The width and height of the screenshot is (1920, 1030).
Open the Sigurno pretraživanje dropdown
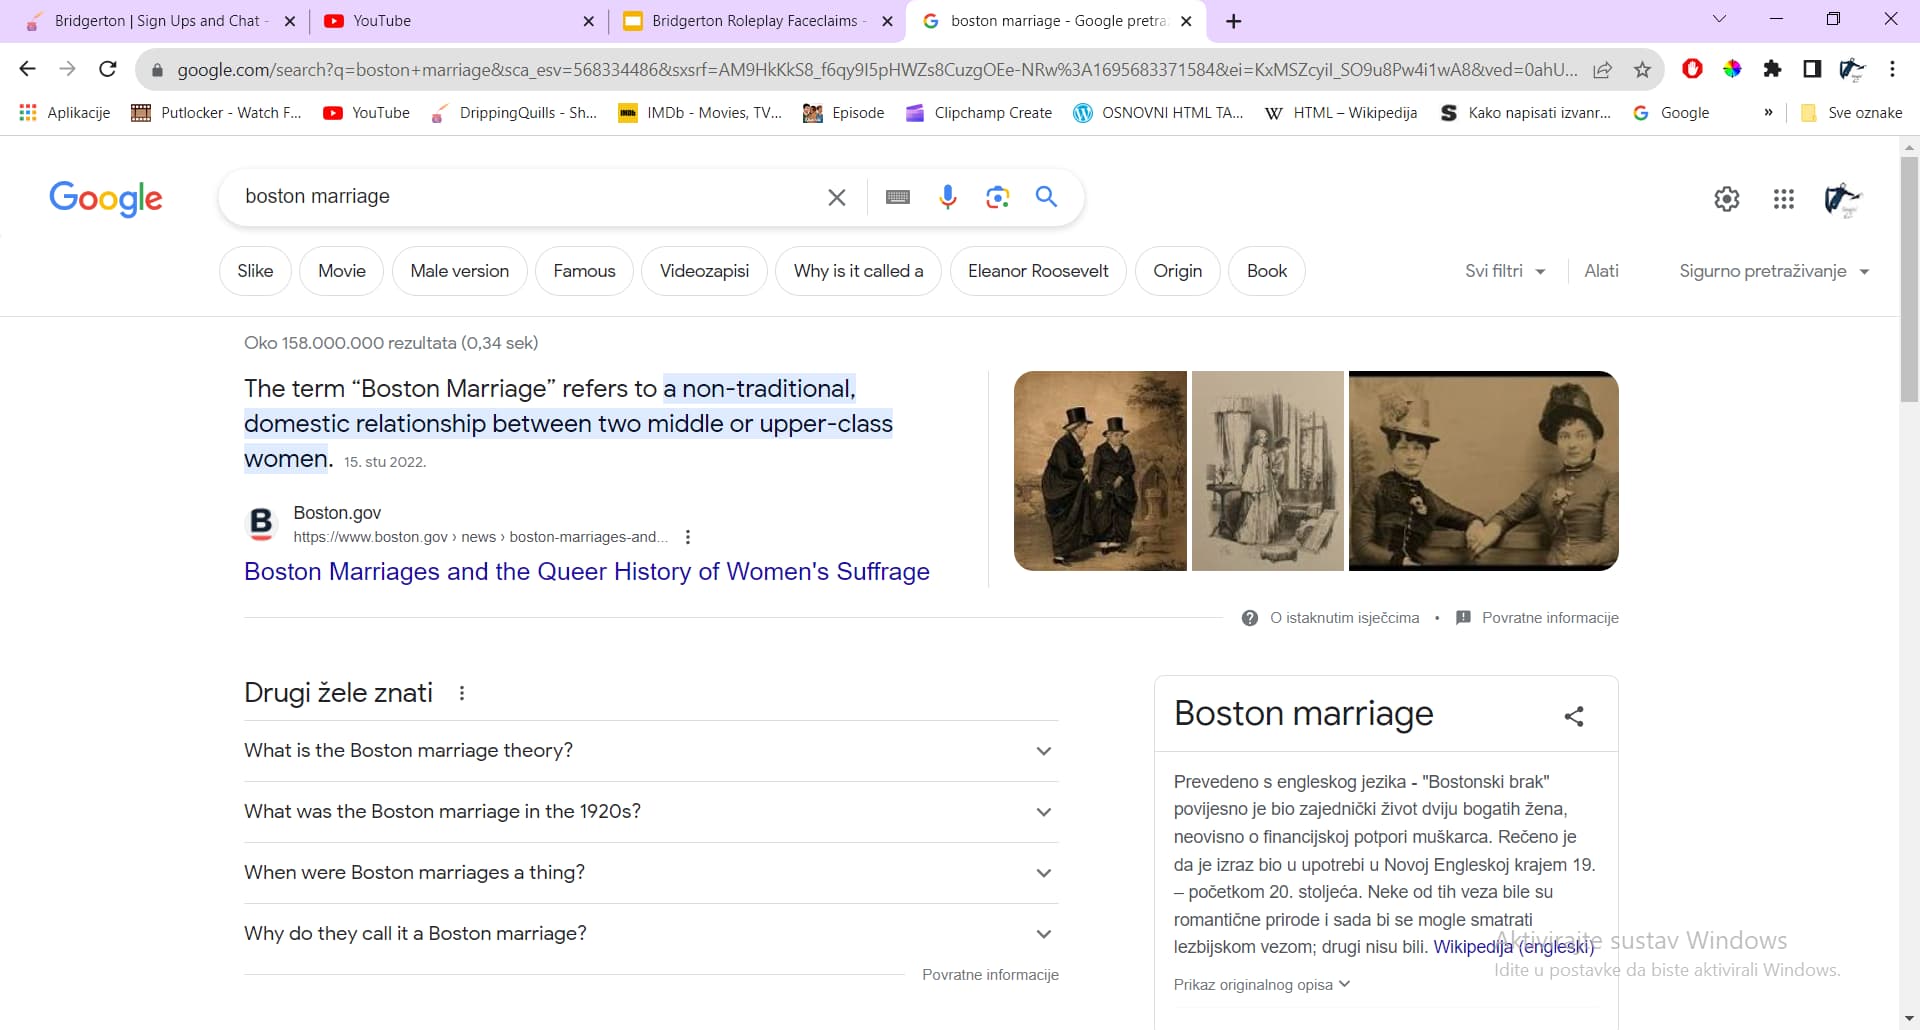pyautogui.click(x=1774, y=271)
